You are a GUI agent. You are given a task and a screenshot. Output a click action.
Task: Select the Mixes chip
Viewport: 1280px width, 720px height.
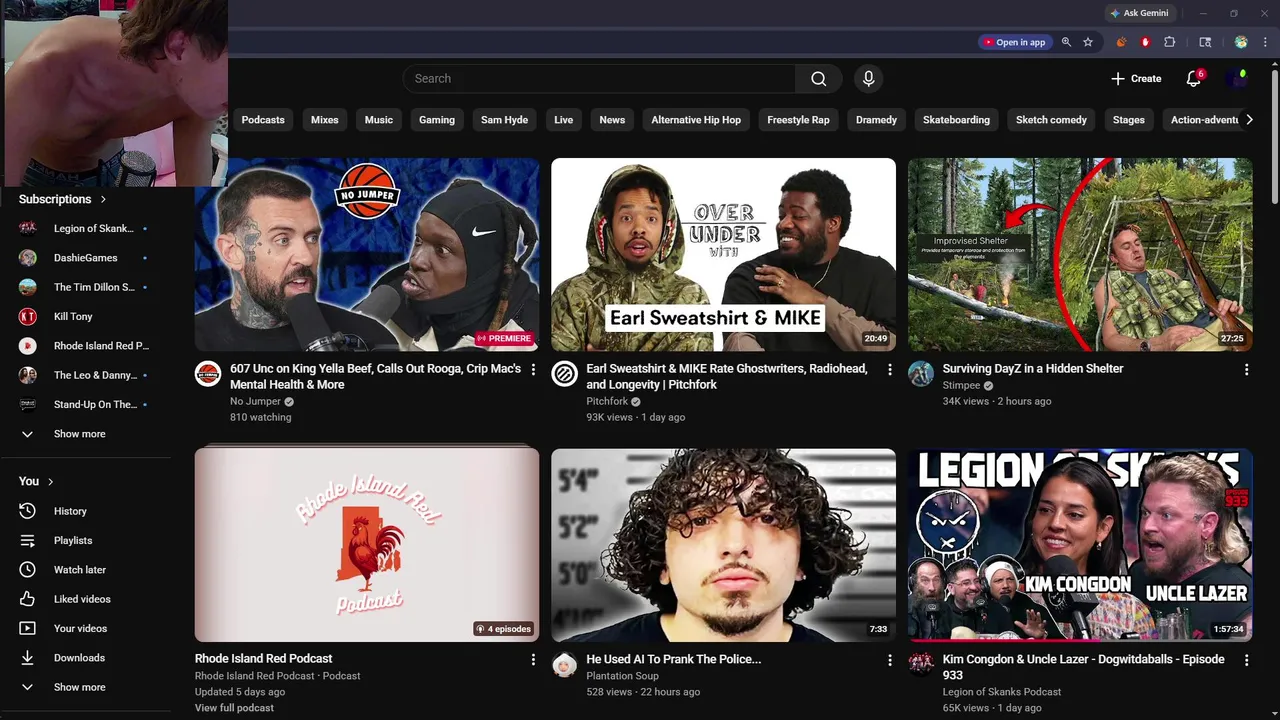point(325,120)
